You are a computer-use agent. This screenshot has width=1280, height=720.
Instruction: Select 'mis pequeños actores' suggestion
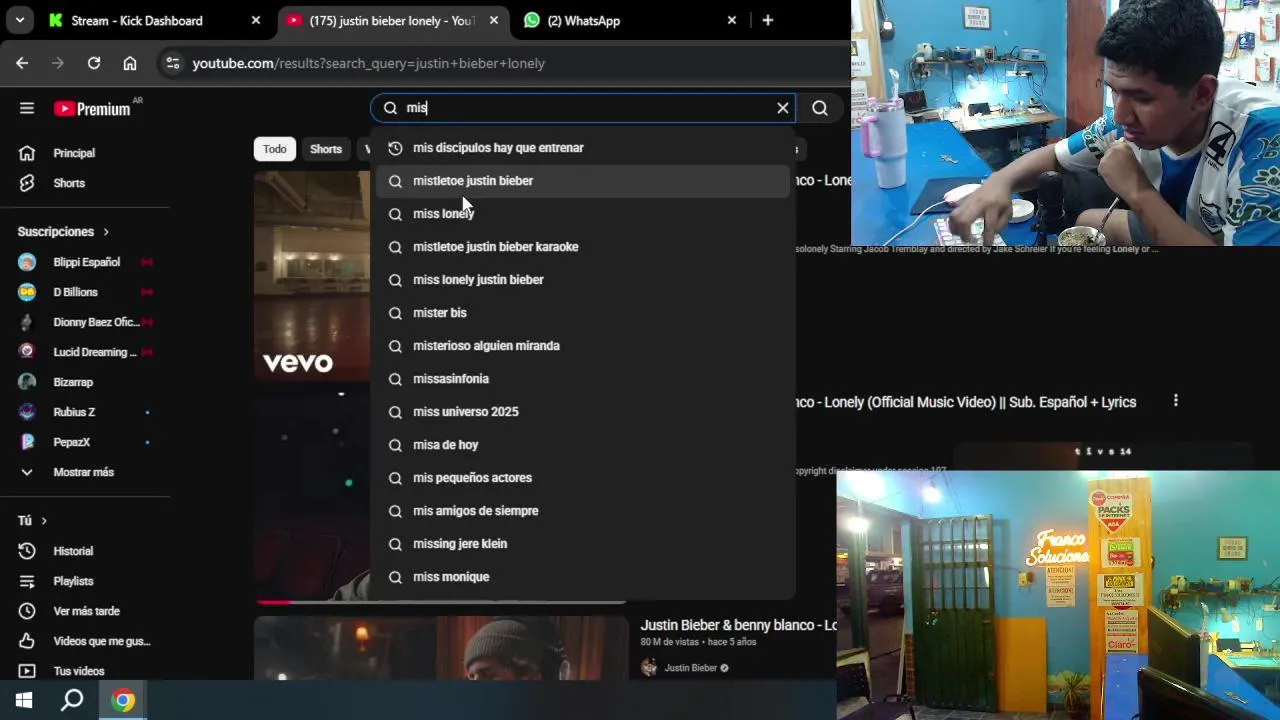[583, 478]
